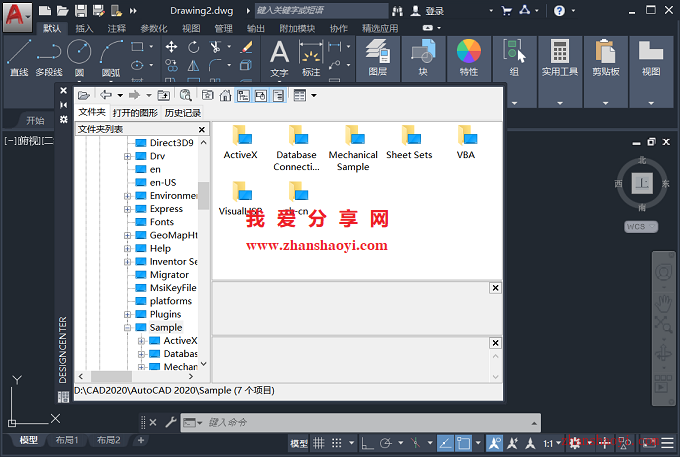Click the Sign in (登录) button
The height and width of the screenshot is (457, 680).
coord(428,11)
